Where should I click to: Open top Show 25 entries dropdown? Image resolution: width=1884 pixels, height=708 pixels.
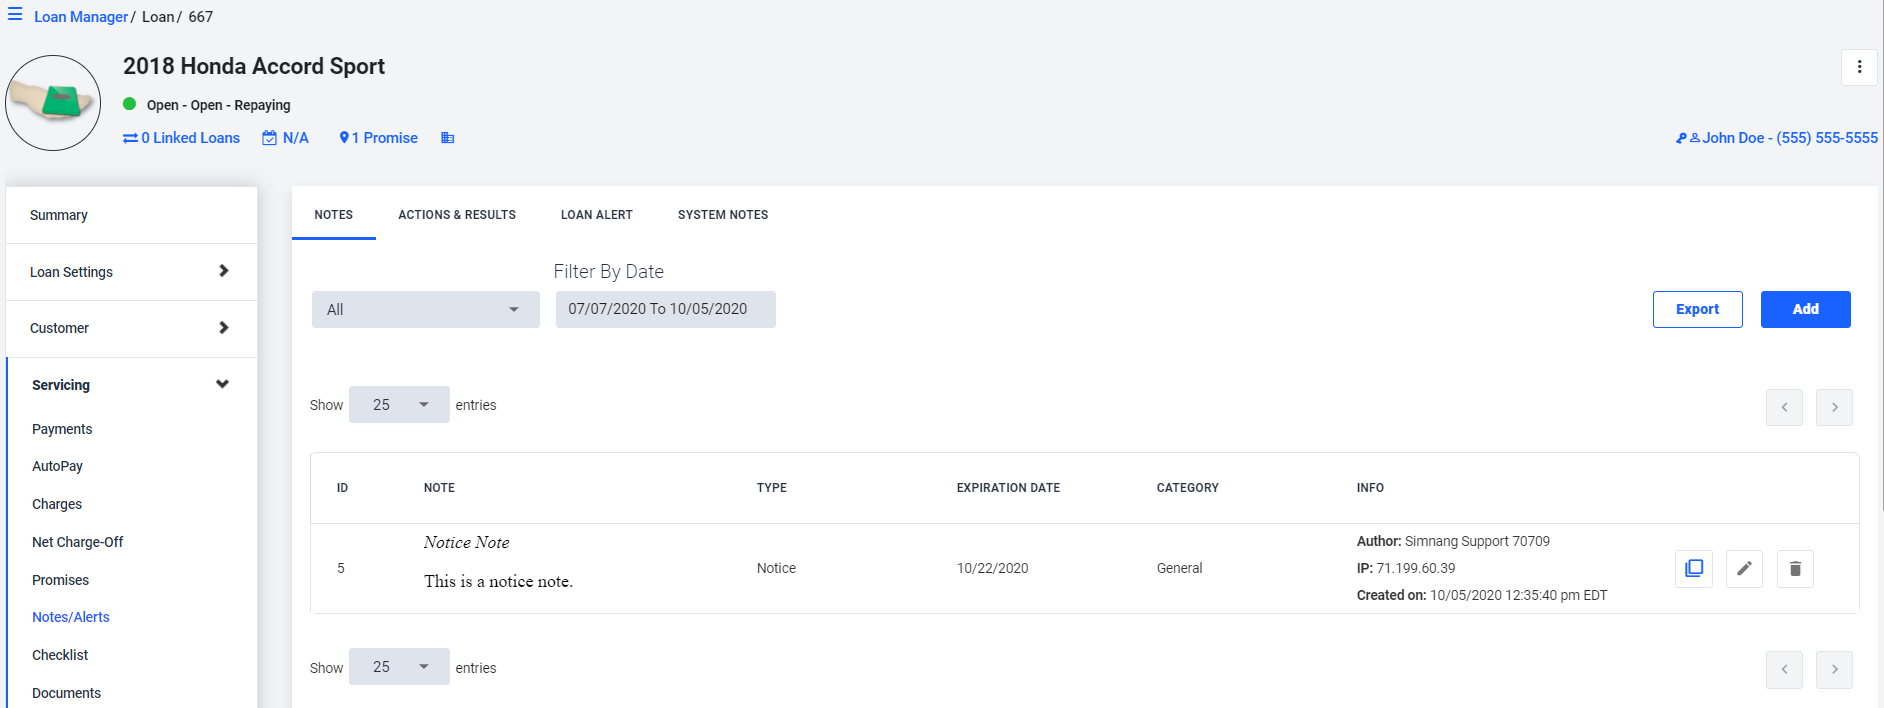click(x=399, y=405)
